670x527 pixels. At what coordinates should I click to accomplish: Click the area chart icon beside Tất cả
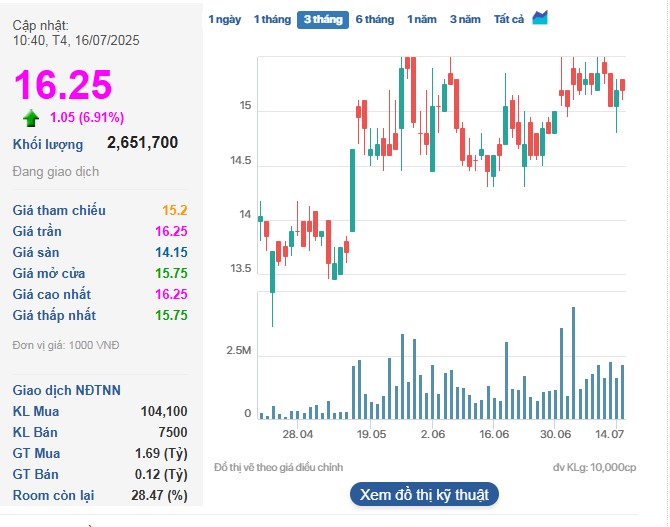coord(540,18)
